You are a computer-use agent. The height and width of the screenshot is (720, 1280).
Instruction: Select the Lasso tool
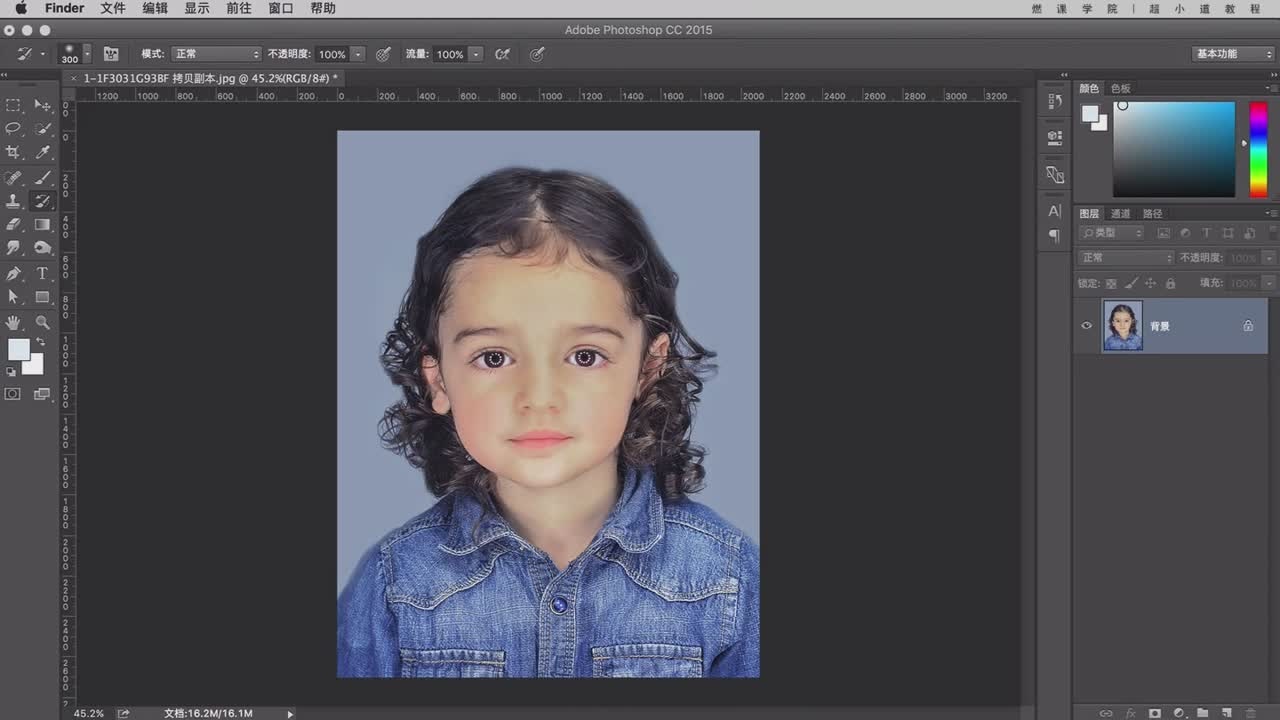point(13,129)
